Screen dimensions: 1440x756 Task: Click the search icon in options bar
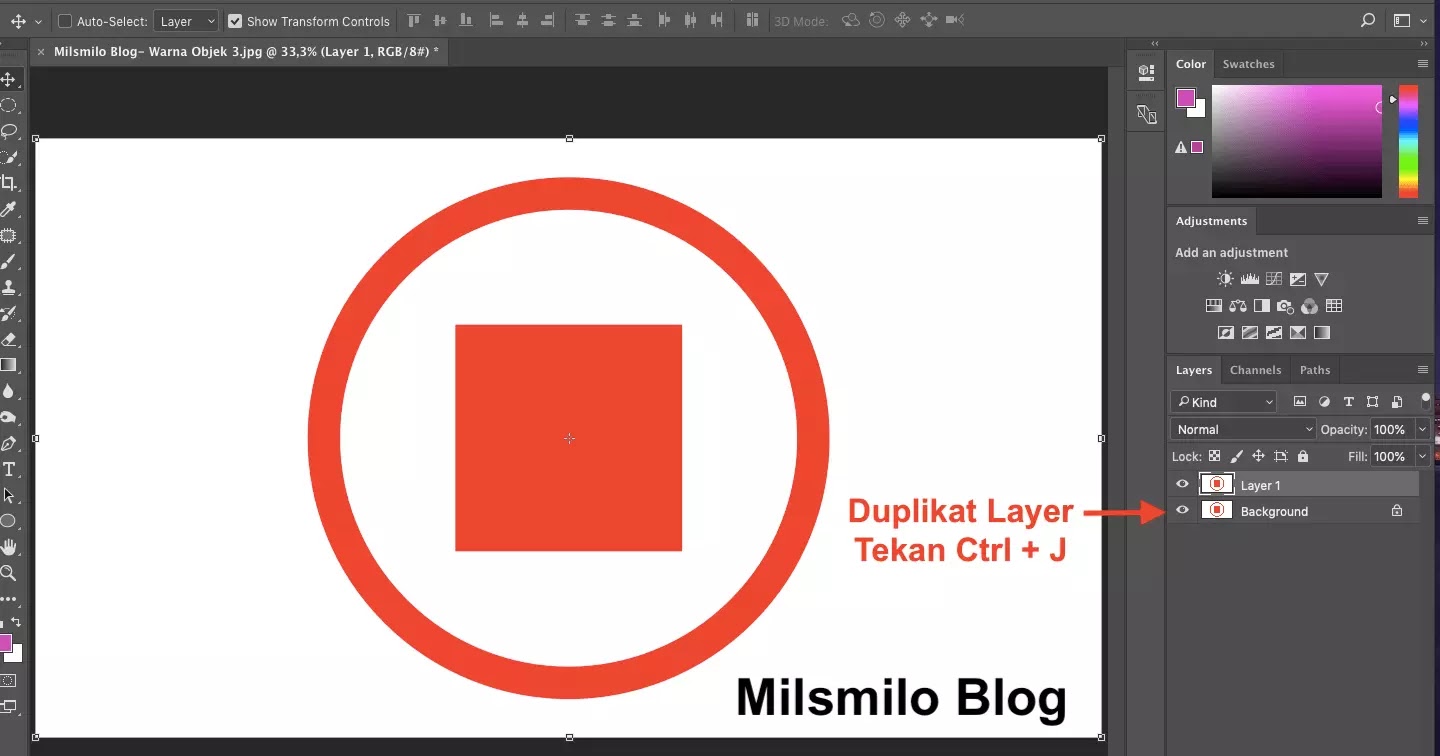pyautogui.click(x=1368, y=20)
